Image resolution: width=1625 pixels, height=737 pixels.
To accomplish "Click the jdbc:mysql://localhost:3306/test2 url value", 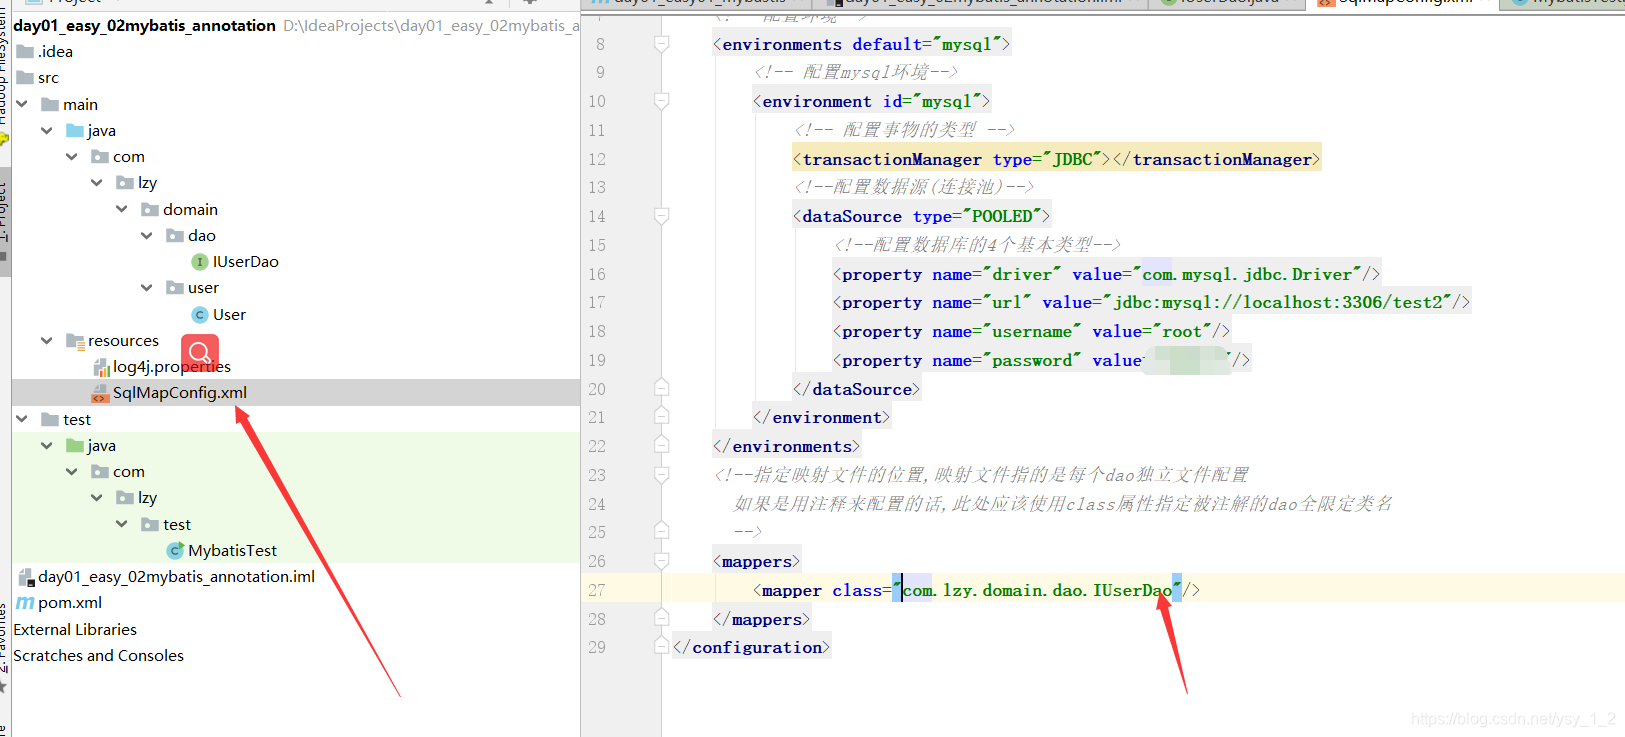I will (1281, 302).
